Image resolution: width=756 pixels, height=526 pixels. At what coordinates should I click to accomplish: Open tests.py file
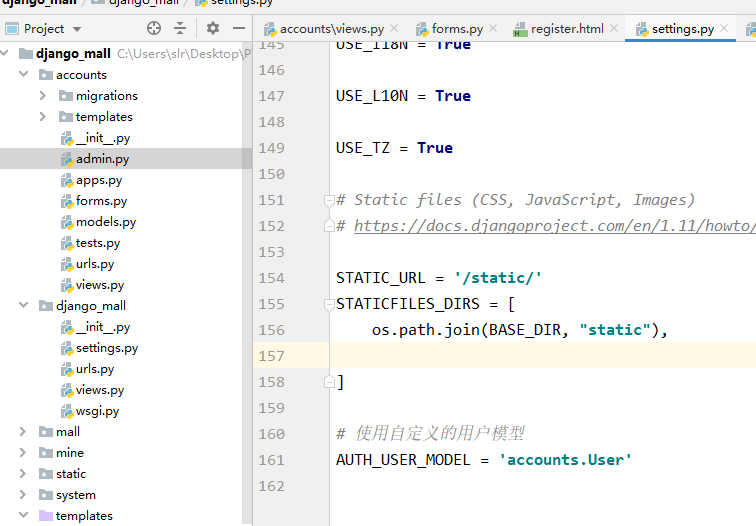point(98,243)
